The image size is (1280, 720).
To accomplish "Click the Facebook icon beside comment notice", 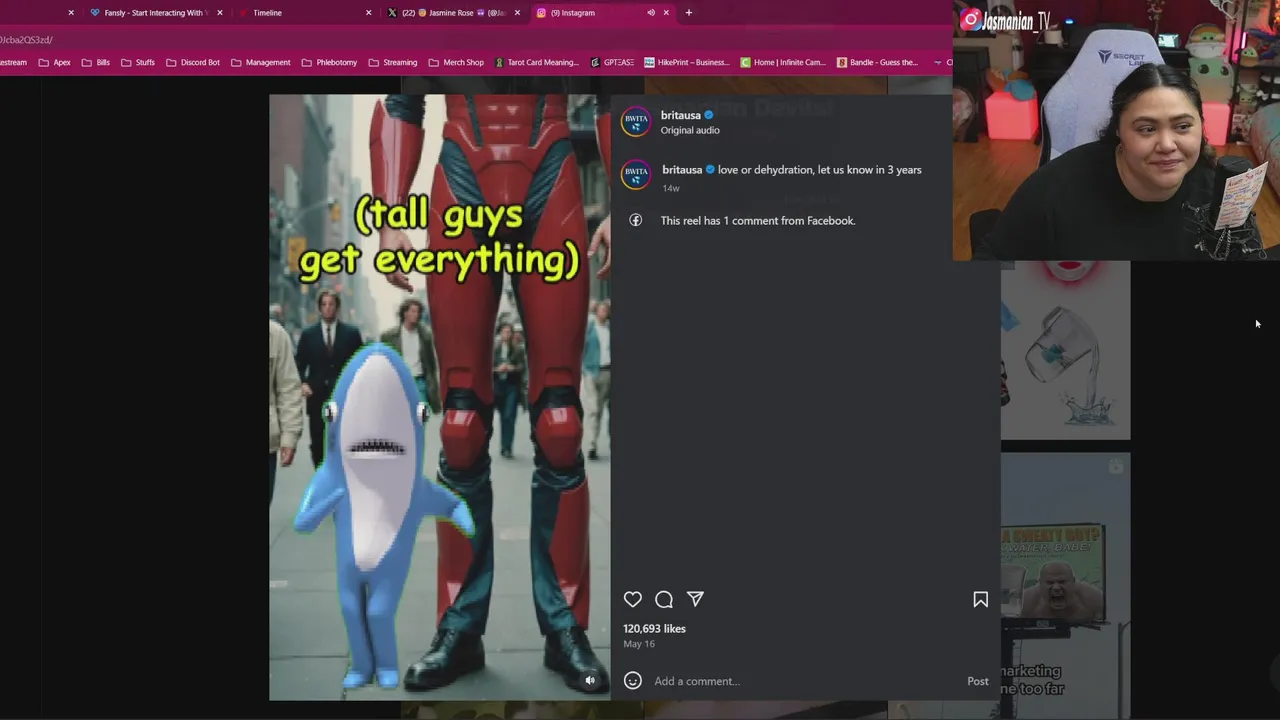I will pyautogui.click(x=635, y=220).
